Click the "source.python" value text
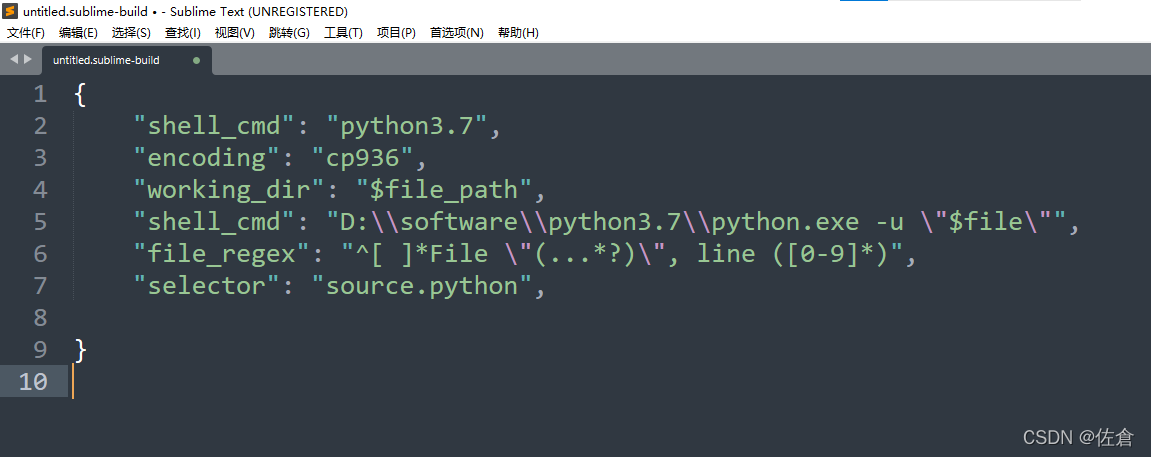This screenshot has height=457, width=1151. [421, 286]
